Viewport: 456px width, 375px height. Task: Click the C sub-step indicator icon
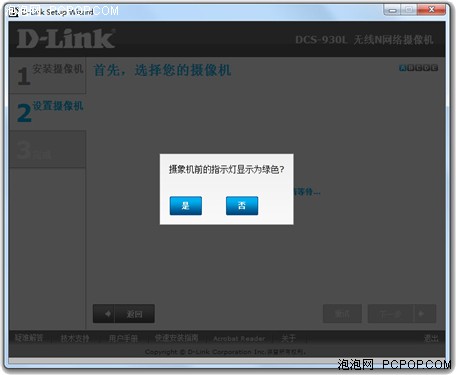click(x=418, y=68)
